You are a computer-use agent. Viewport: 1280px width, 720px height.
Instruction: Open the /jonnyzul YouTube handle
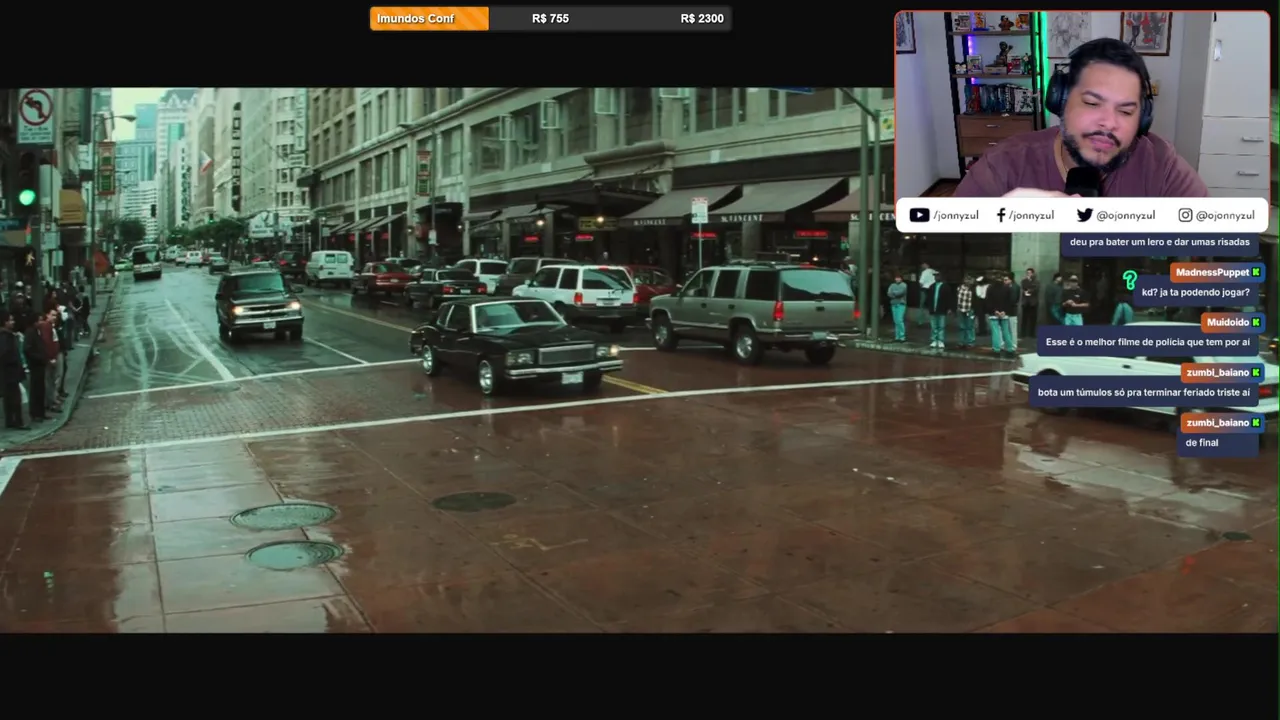coord(956,215)
